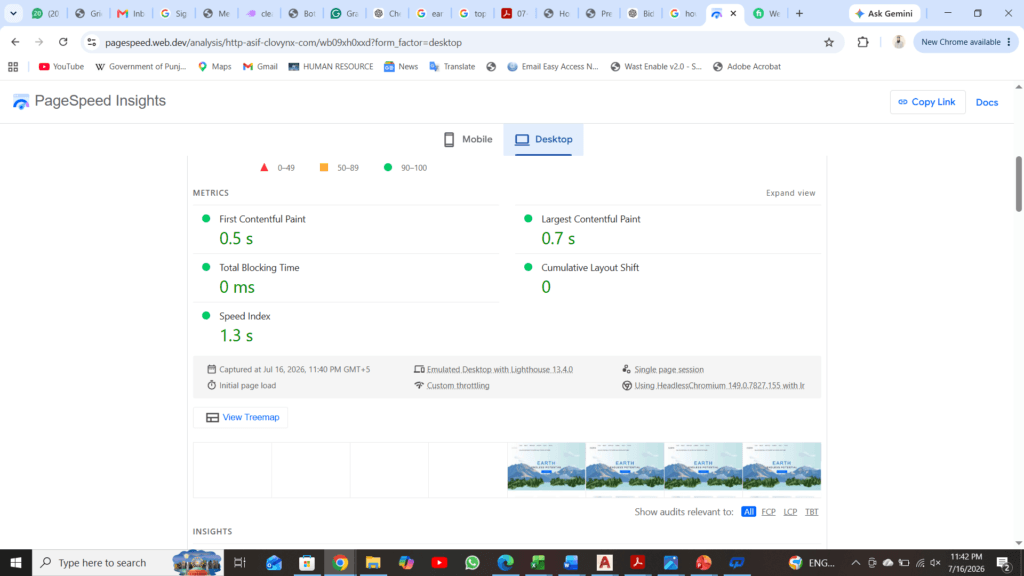Close the active PageSpeed tab
Image resolution: width=1024 pixels, height=576 pixels.
pyautogui.click(x=733, y=13)
